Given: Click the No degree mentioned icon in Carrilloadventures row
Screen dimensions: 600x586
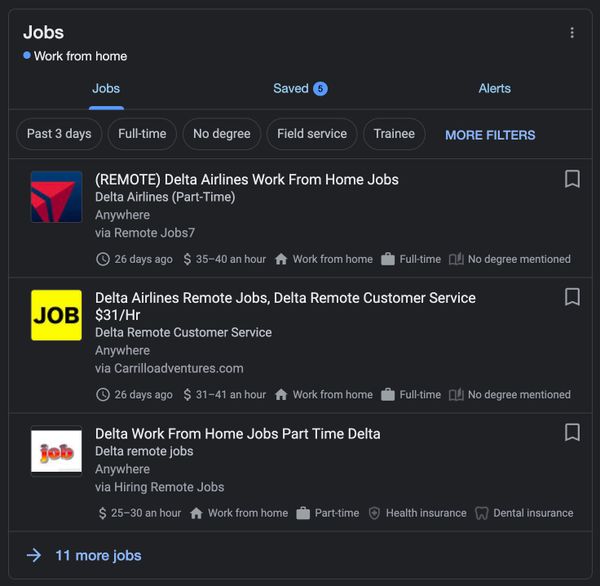Looking at the screenshot, I should click(456, 395).
